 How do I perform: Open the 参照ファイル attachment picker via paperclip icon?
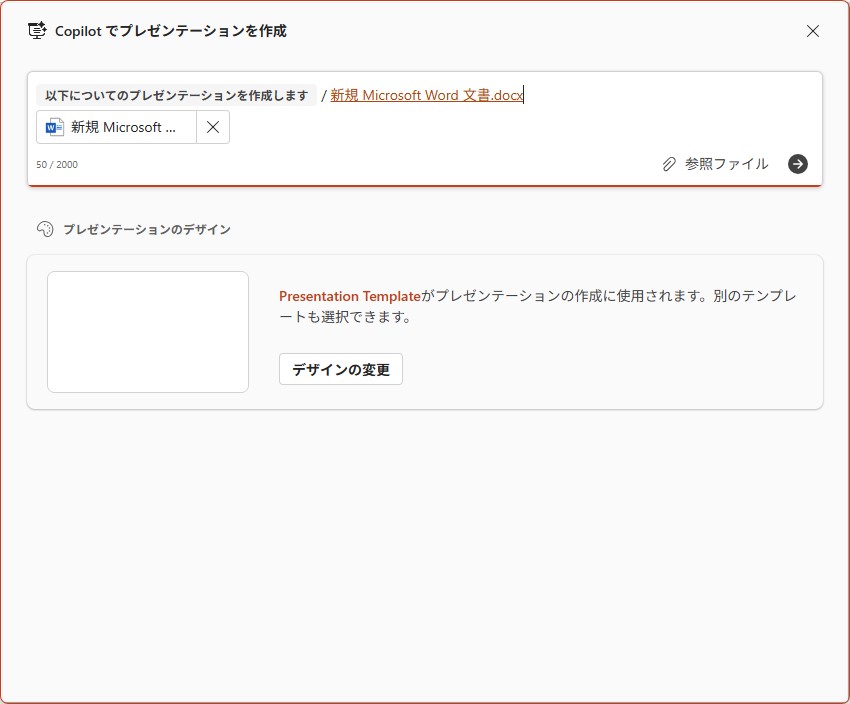[x=667, y=164]
